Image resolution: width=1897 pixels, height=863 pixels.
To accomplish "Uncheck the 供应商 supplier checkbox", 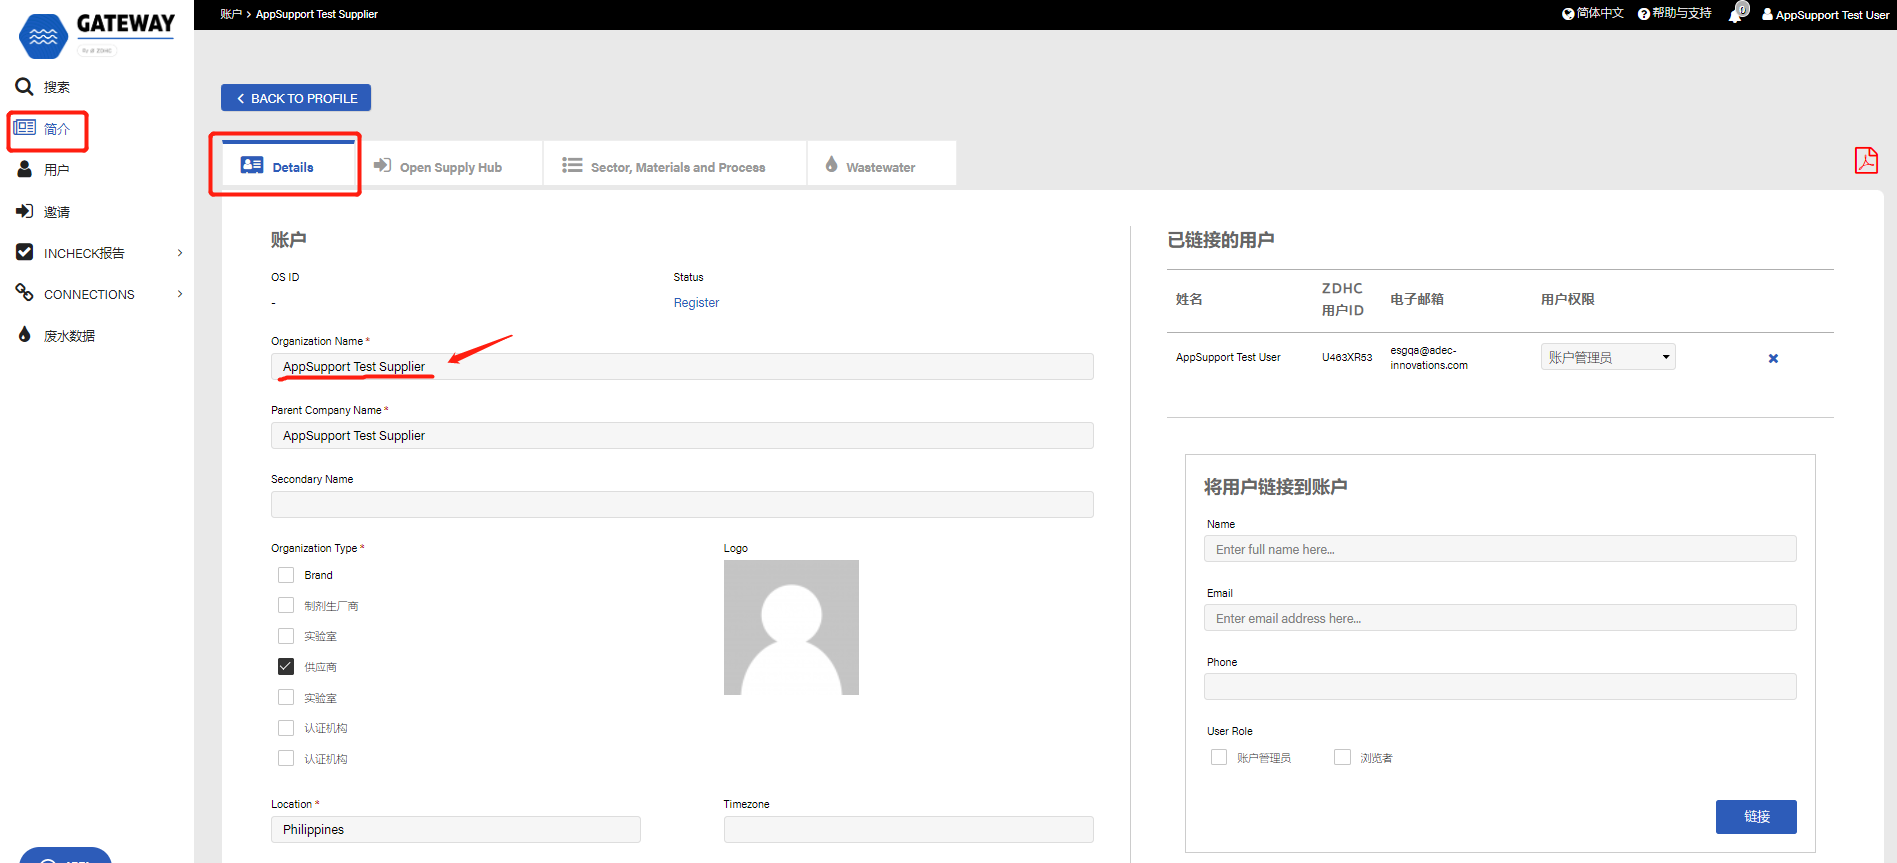I will click(286, 667).
